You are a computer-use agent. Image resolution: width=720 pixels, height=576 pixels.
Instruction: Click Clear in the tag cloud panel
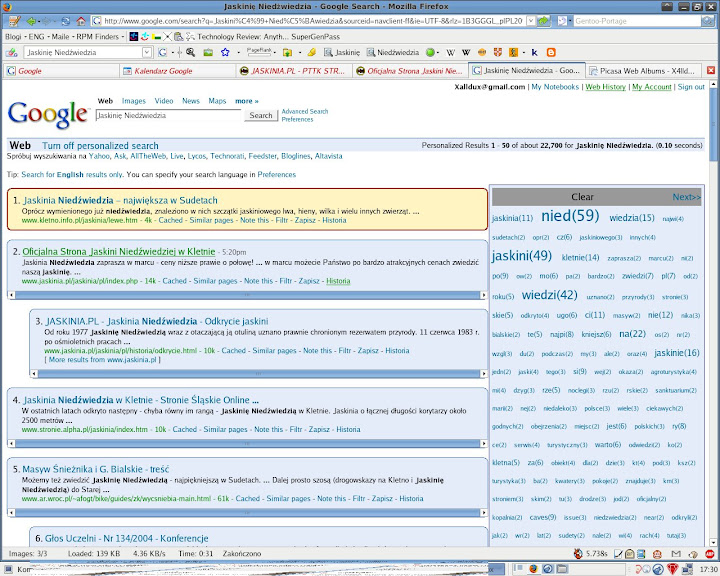click(x=582, y=197)
